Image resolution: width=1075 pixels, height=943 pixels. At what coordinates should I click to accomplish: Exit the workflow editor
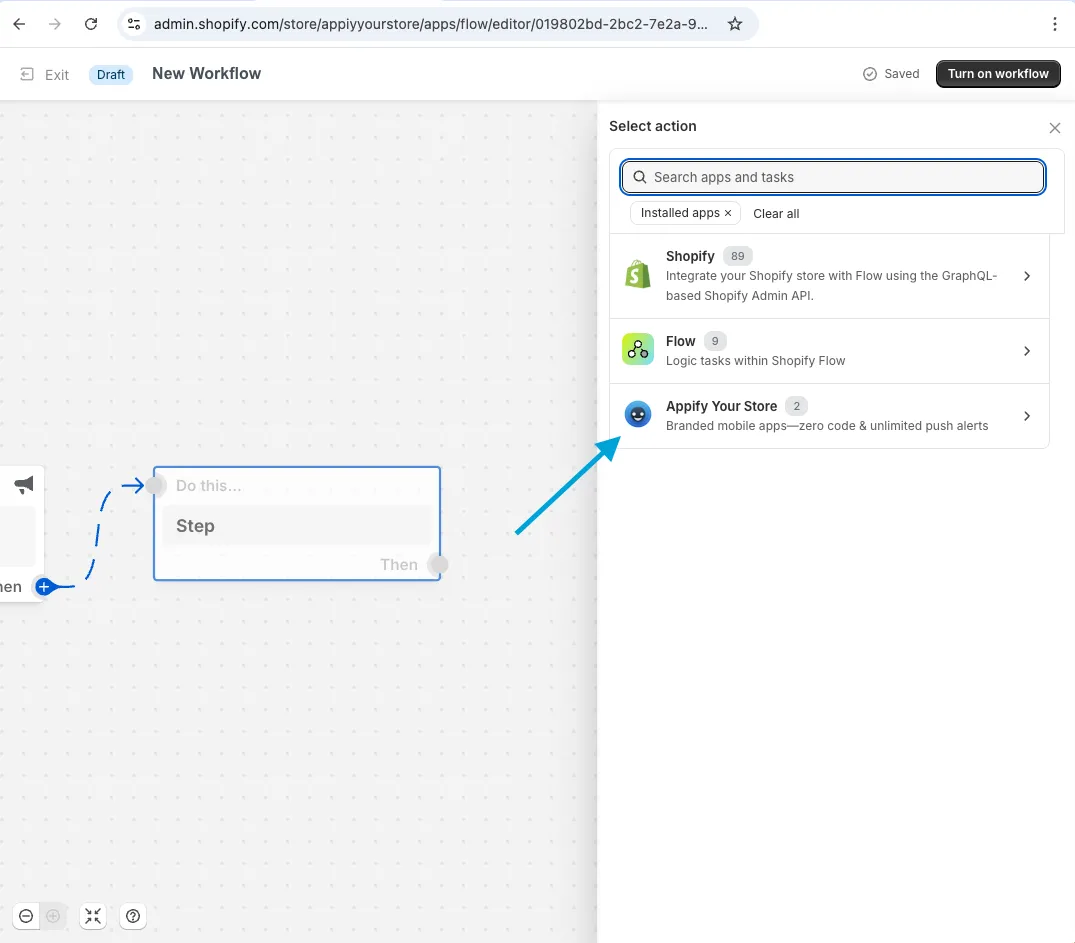(45, 74)
